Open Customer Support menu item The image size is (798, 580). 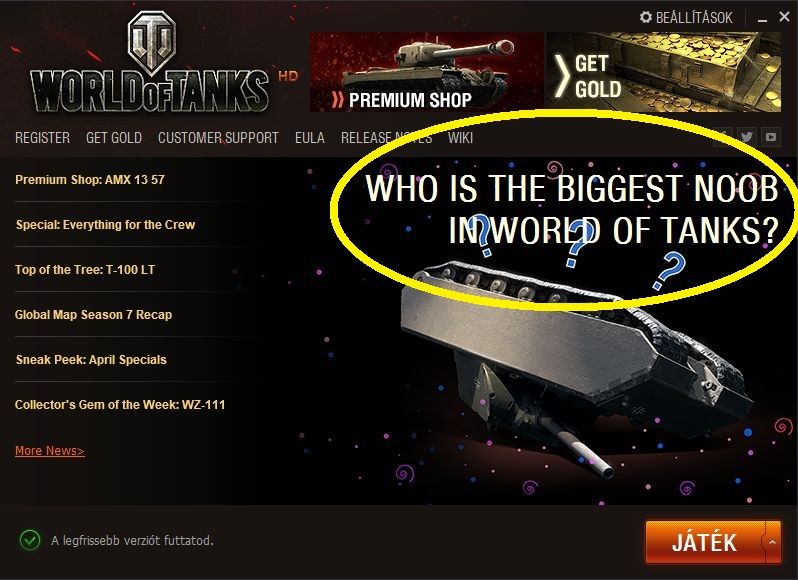[218, 138]
